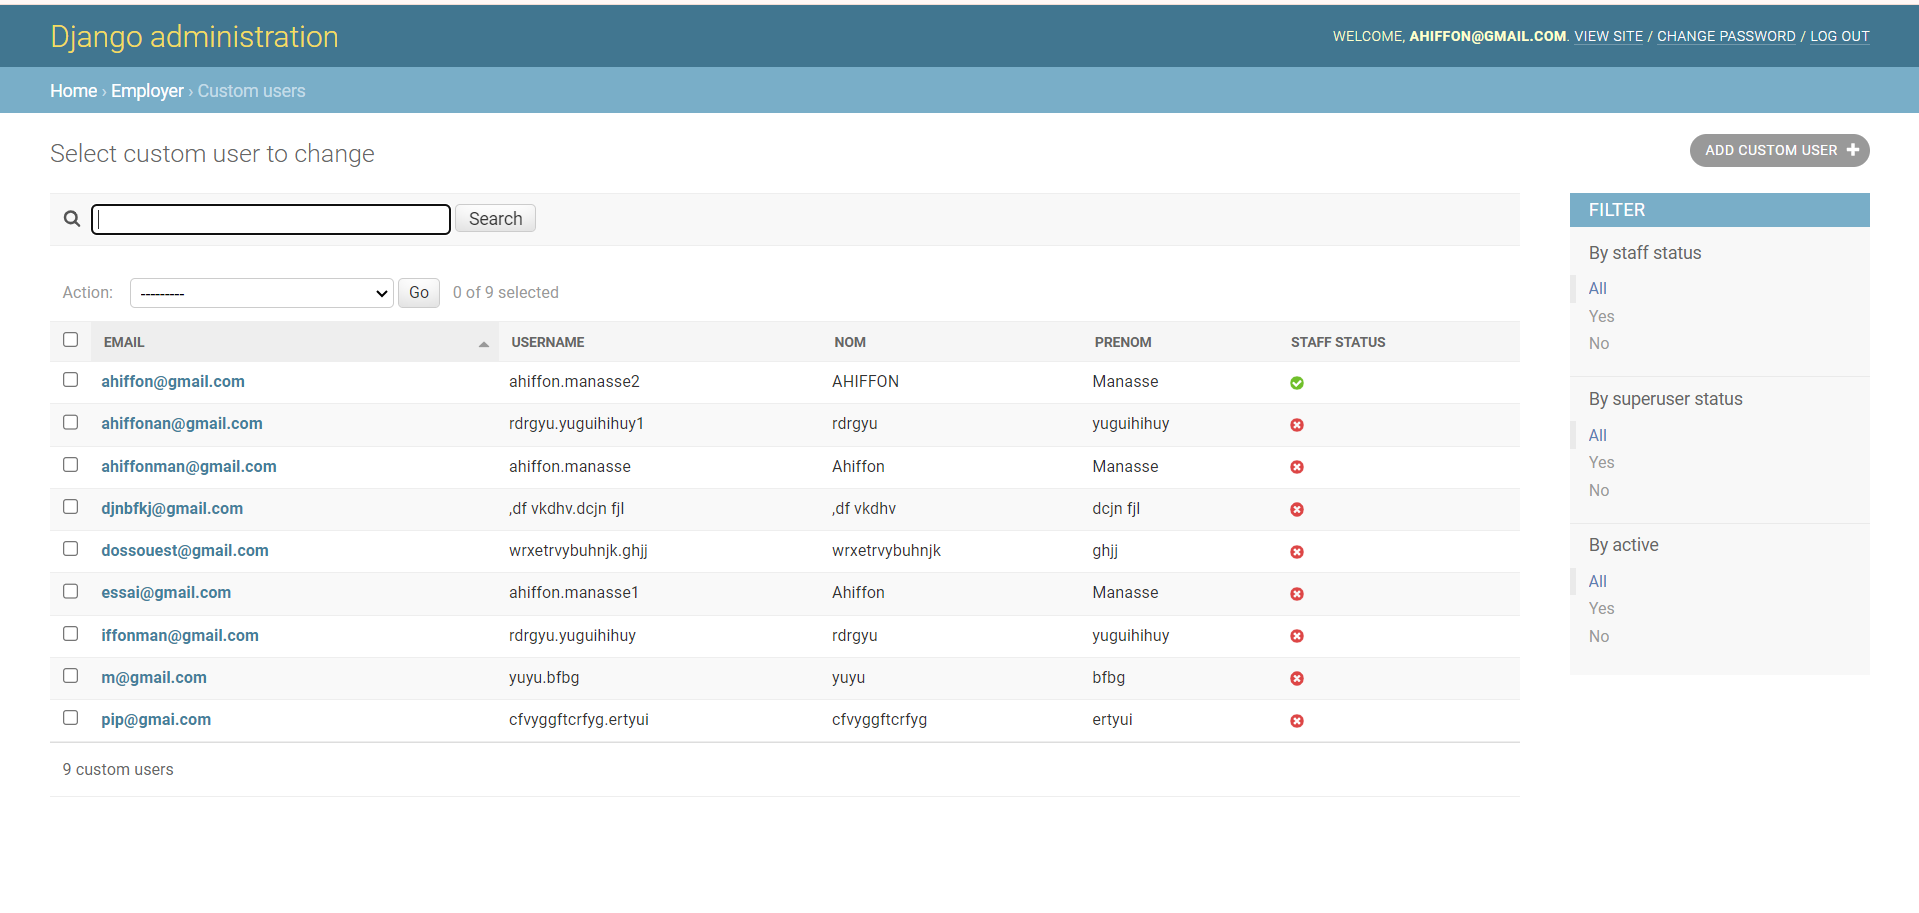Open the Log Out link

click(x=1839, y=36)
